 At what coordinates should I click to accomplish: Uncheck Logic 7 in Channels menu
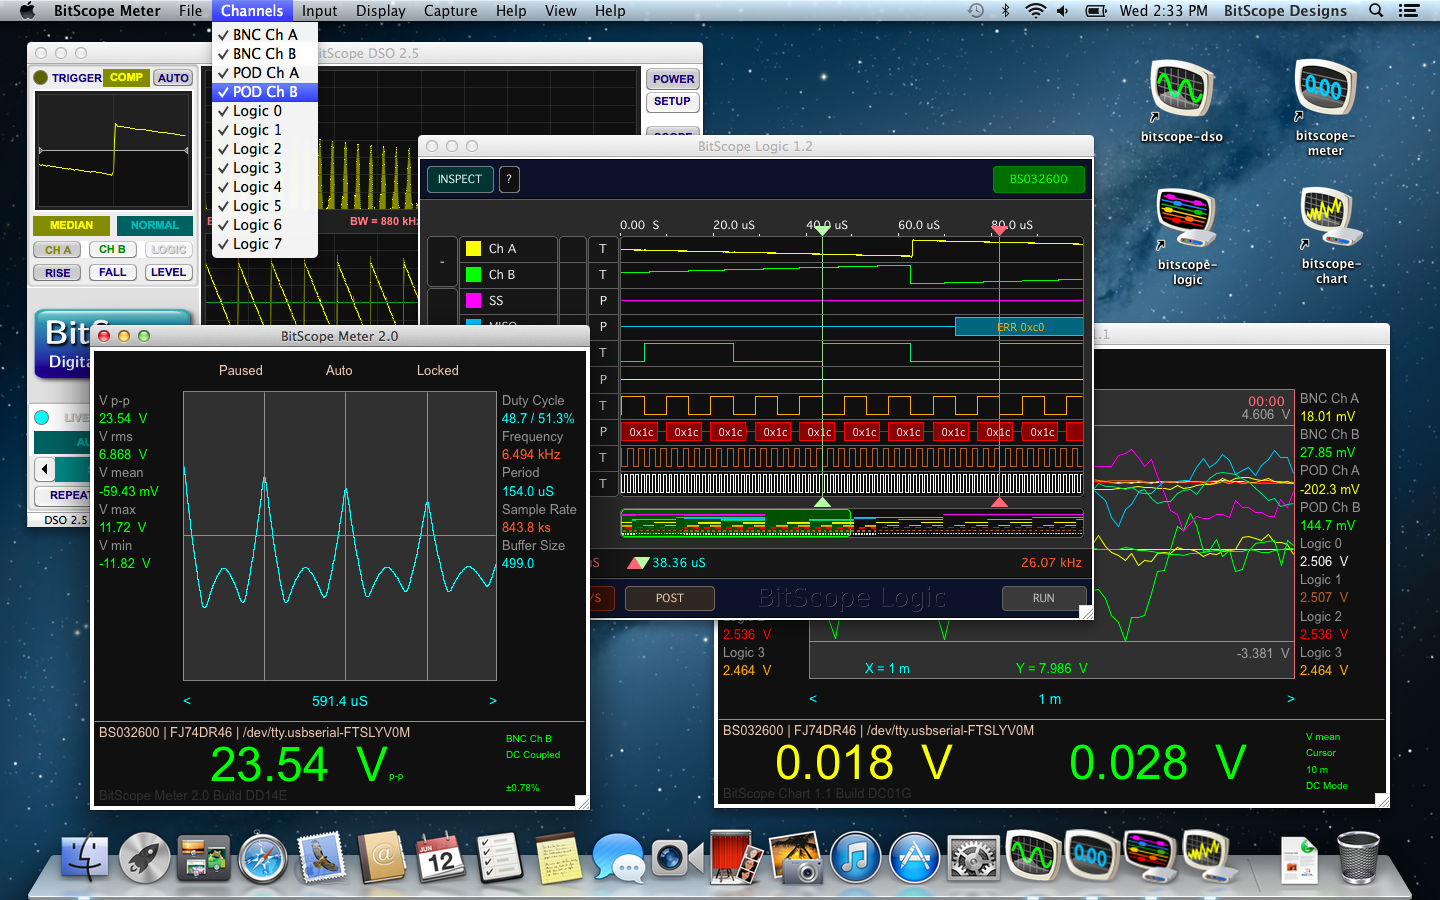click(x=265, y=243)
